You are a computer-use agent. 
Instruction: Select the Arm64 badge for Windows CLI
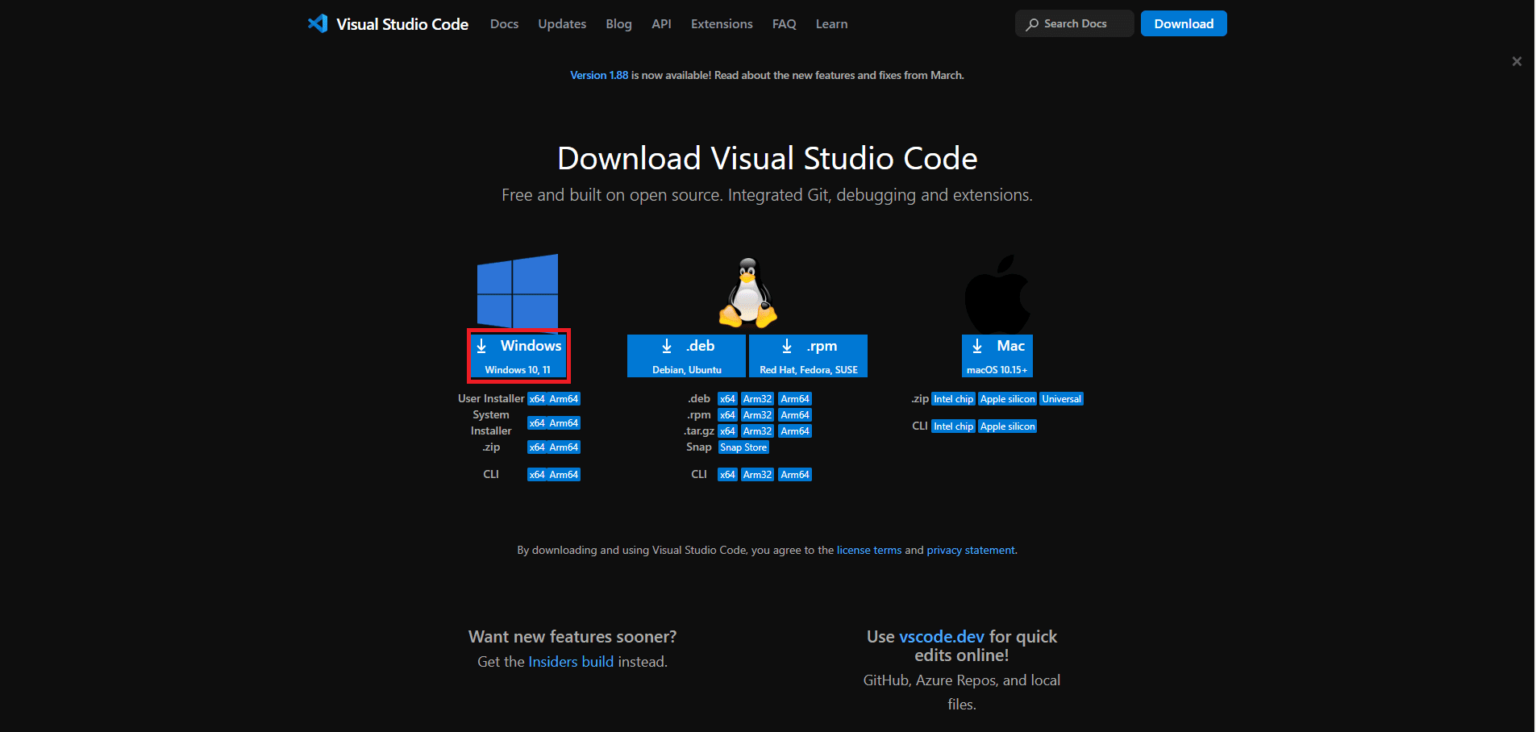[566, 474]
